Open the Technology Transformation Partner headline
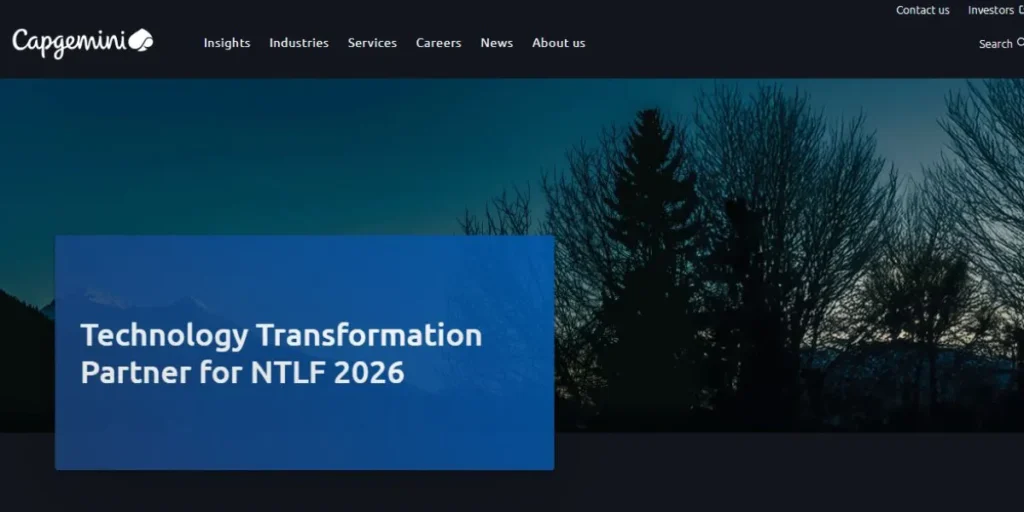This screenshot has height=512, width=1024. pos(281,335)
